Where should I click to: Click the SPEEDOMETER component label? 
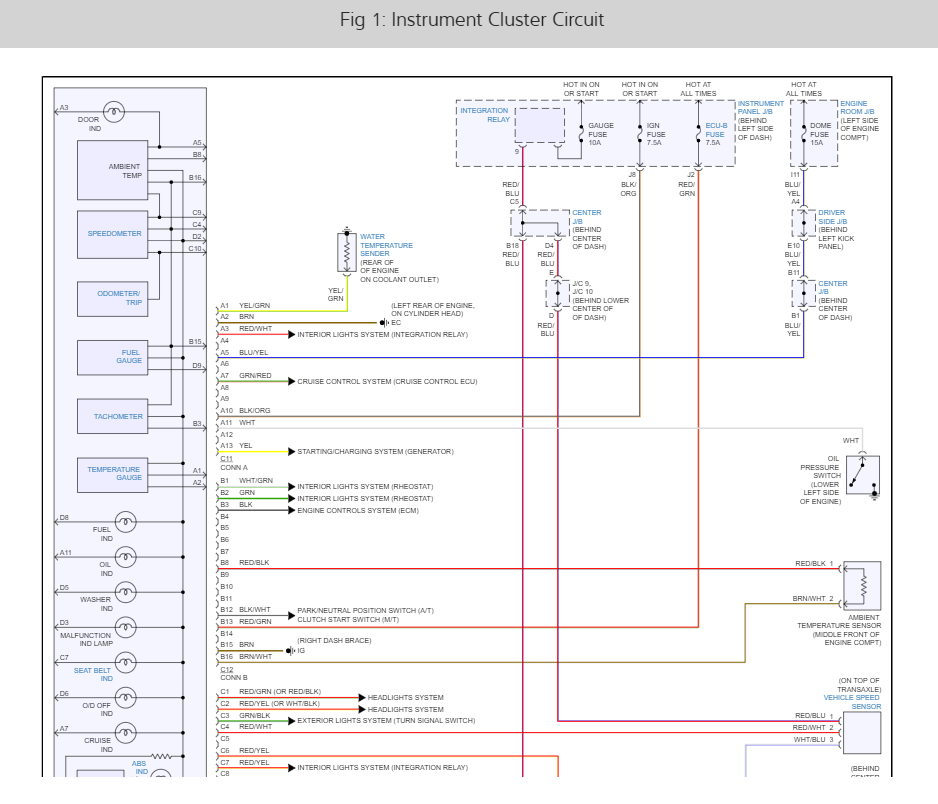[114, 234]
